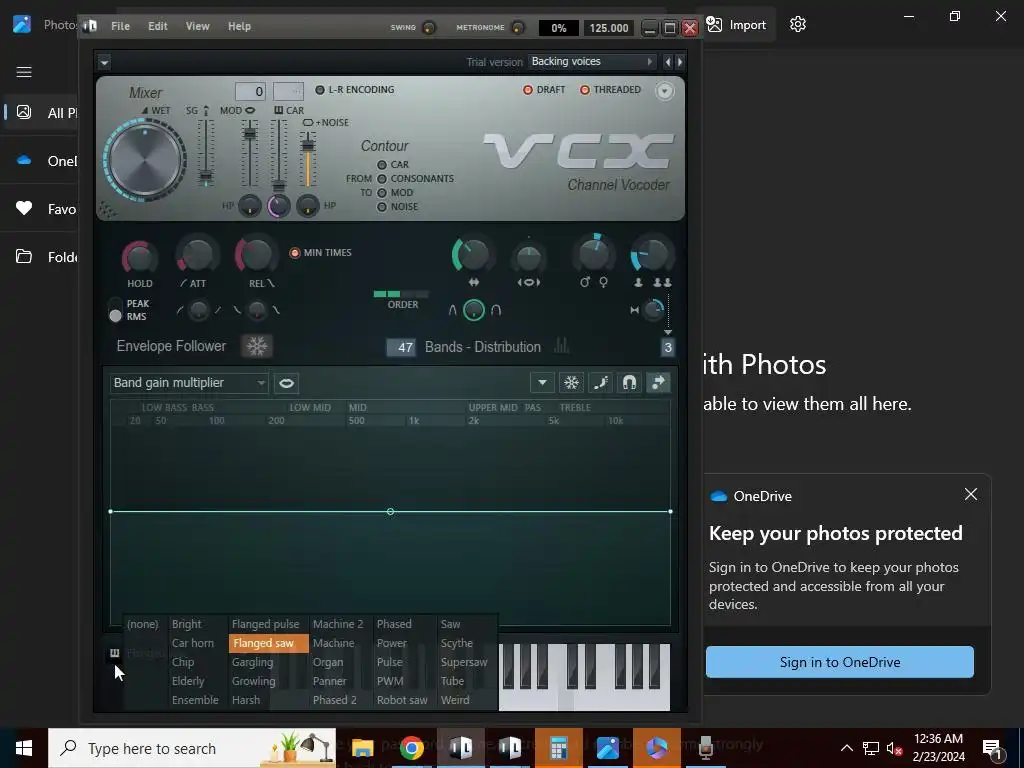Click the curve pencil icon in envelope toolbar
The width and height of the screenshot is (1024, 768).
(600, 383)
